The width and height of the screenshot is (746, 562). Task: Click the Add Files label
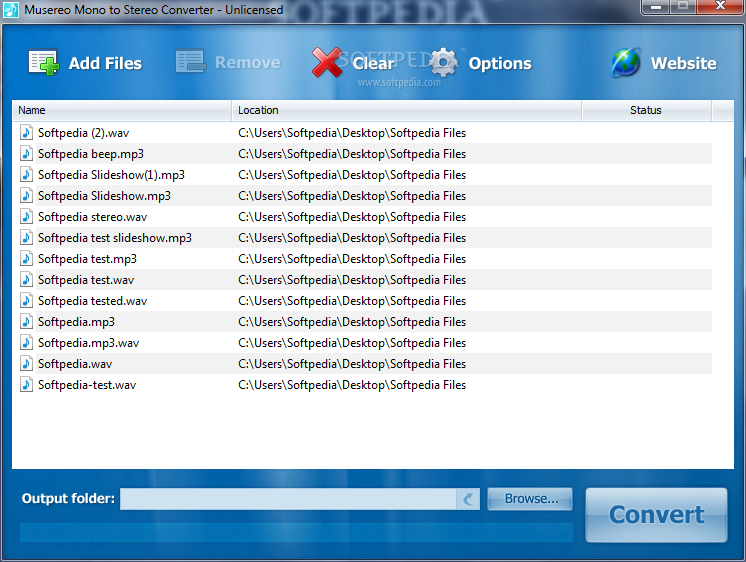click(105, 63)
